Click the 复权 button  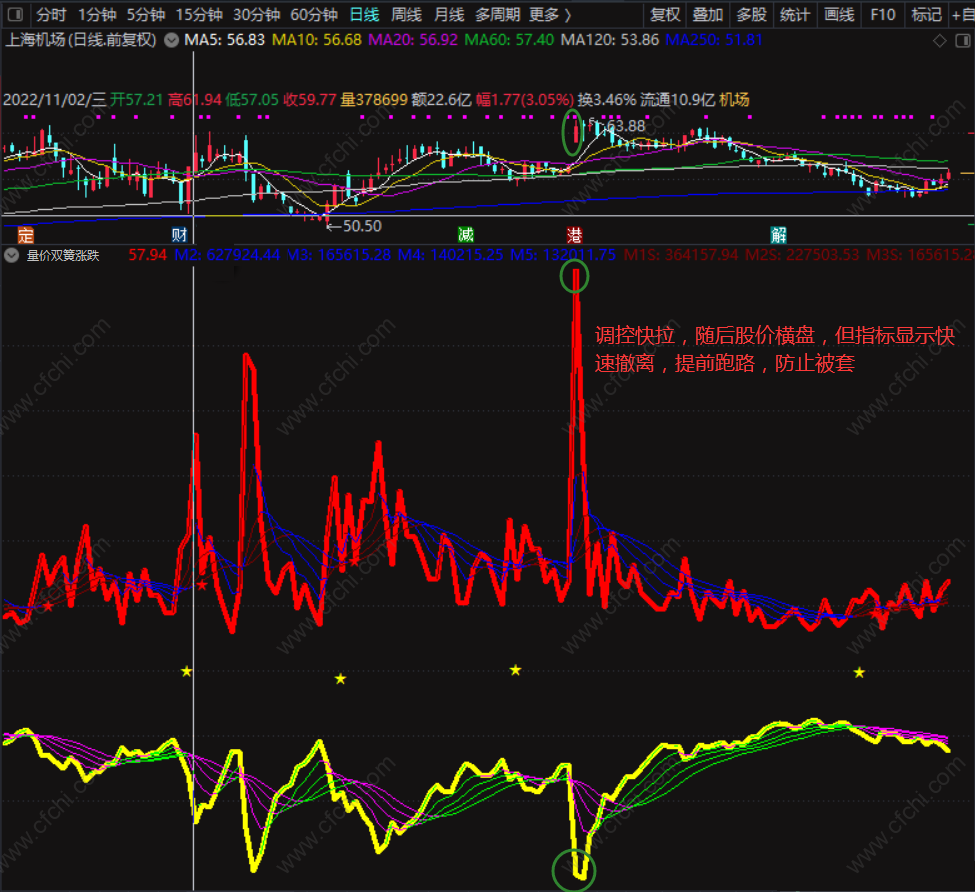(665, 14)
